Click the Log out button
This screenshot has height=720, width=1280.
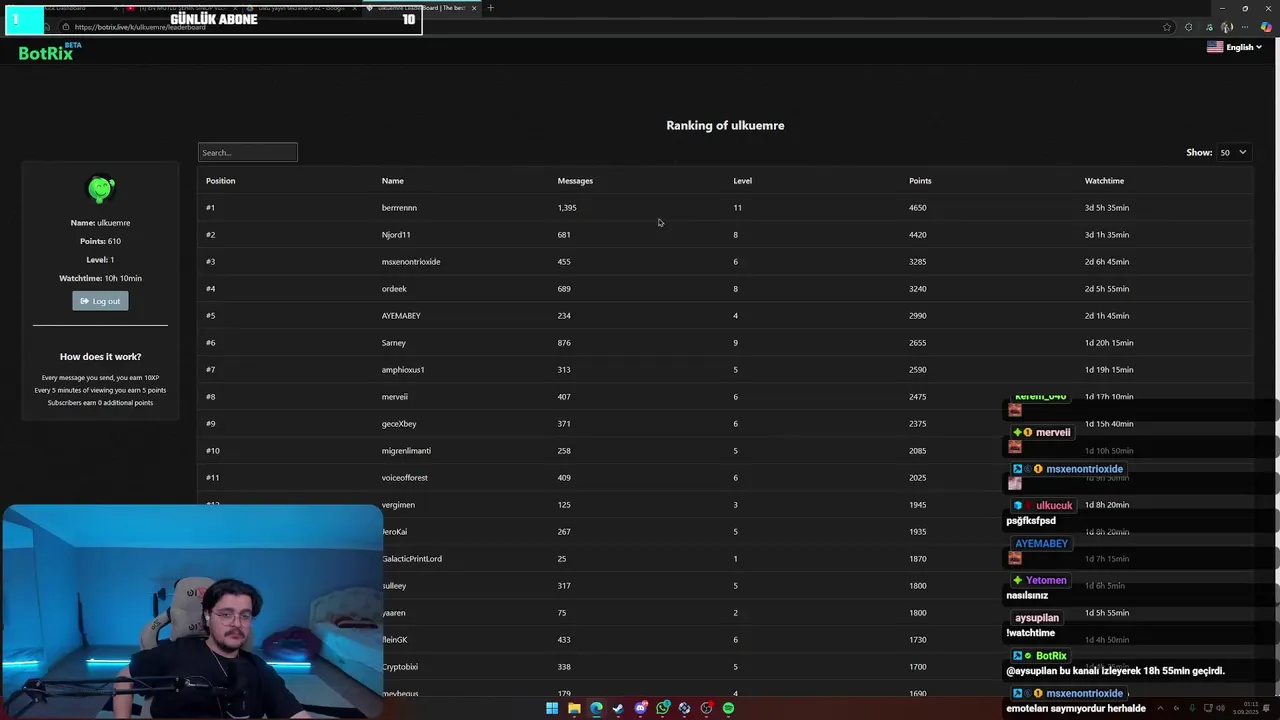click(x=100, y=301)
